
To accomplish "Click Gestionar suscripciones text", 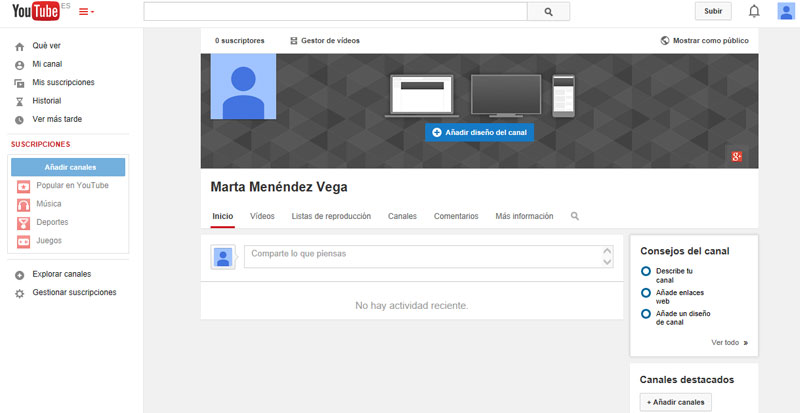I will point(74,293).
